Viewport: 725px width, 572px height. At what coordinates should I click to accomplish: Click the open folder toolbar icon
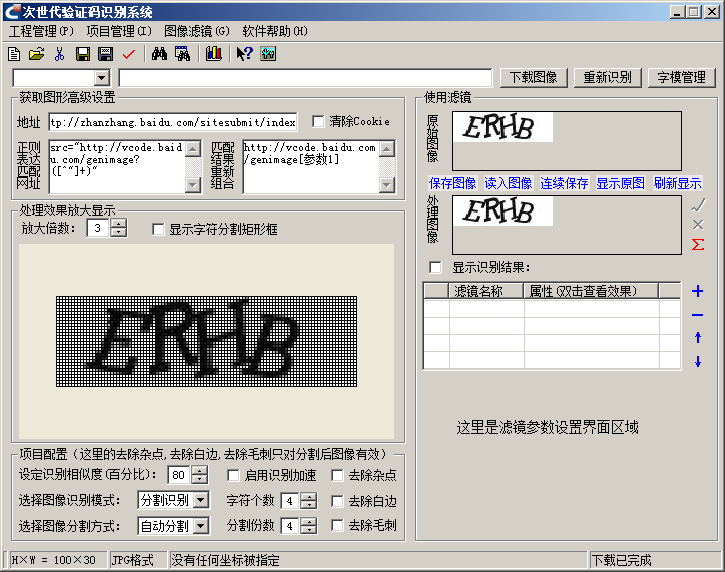pos(36,54)
